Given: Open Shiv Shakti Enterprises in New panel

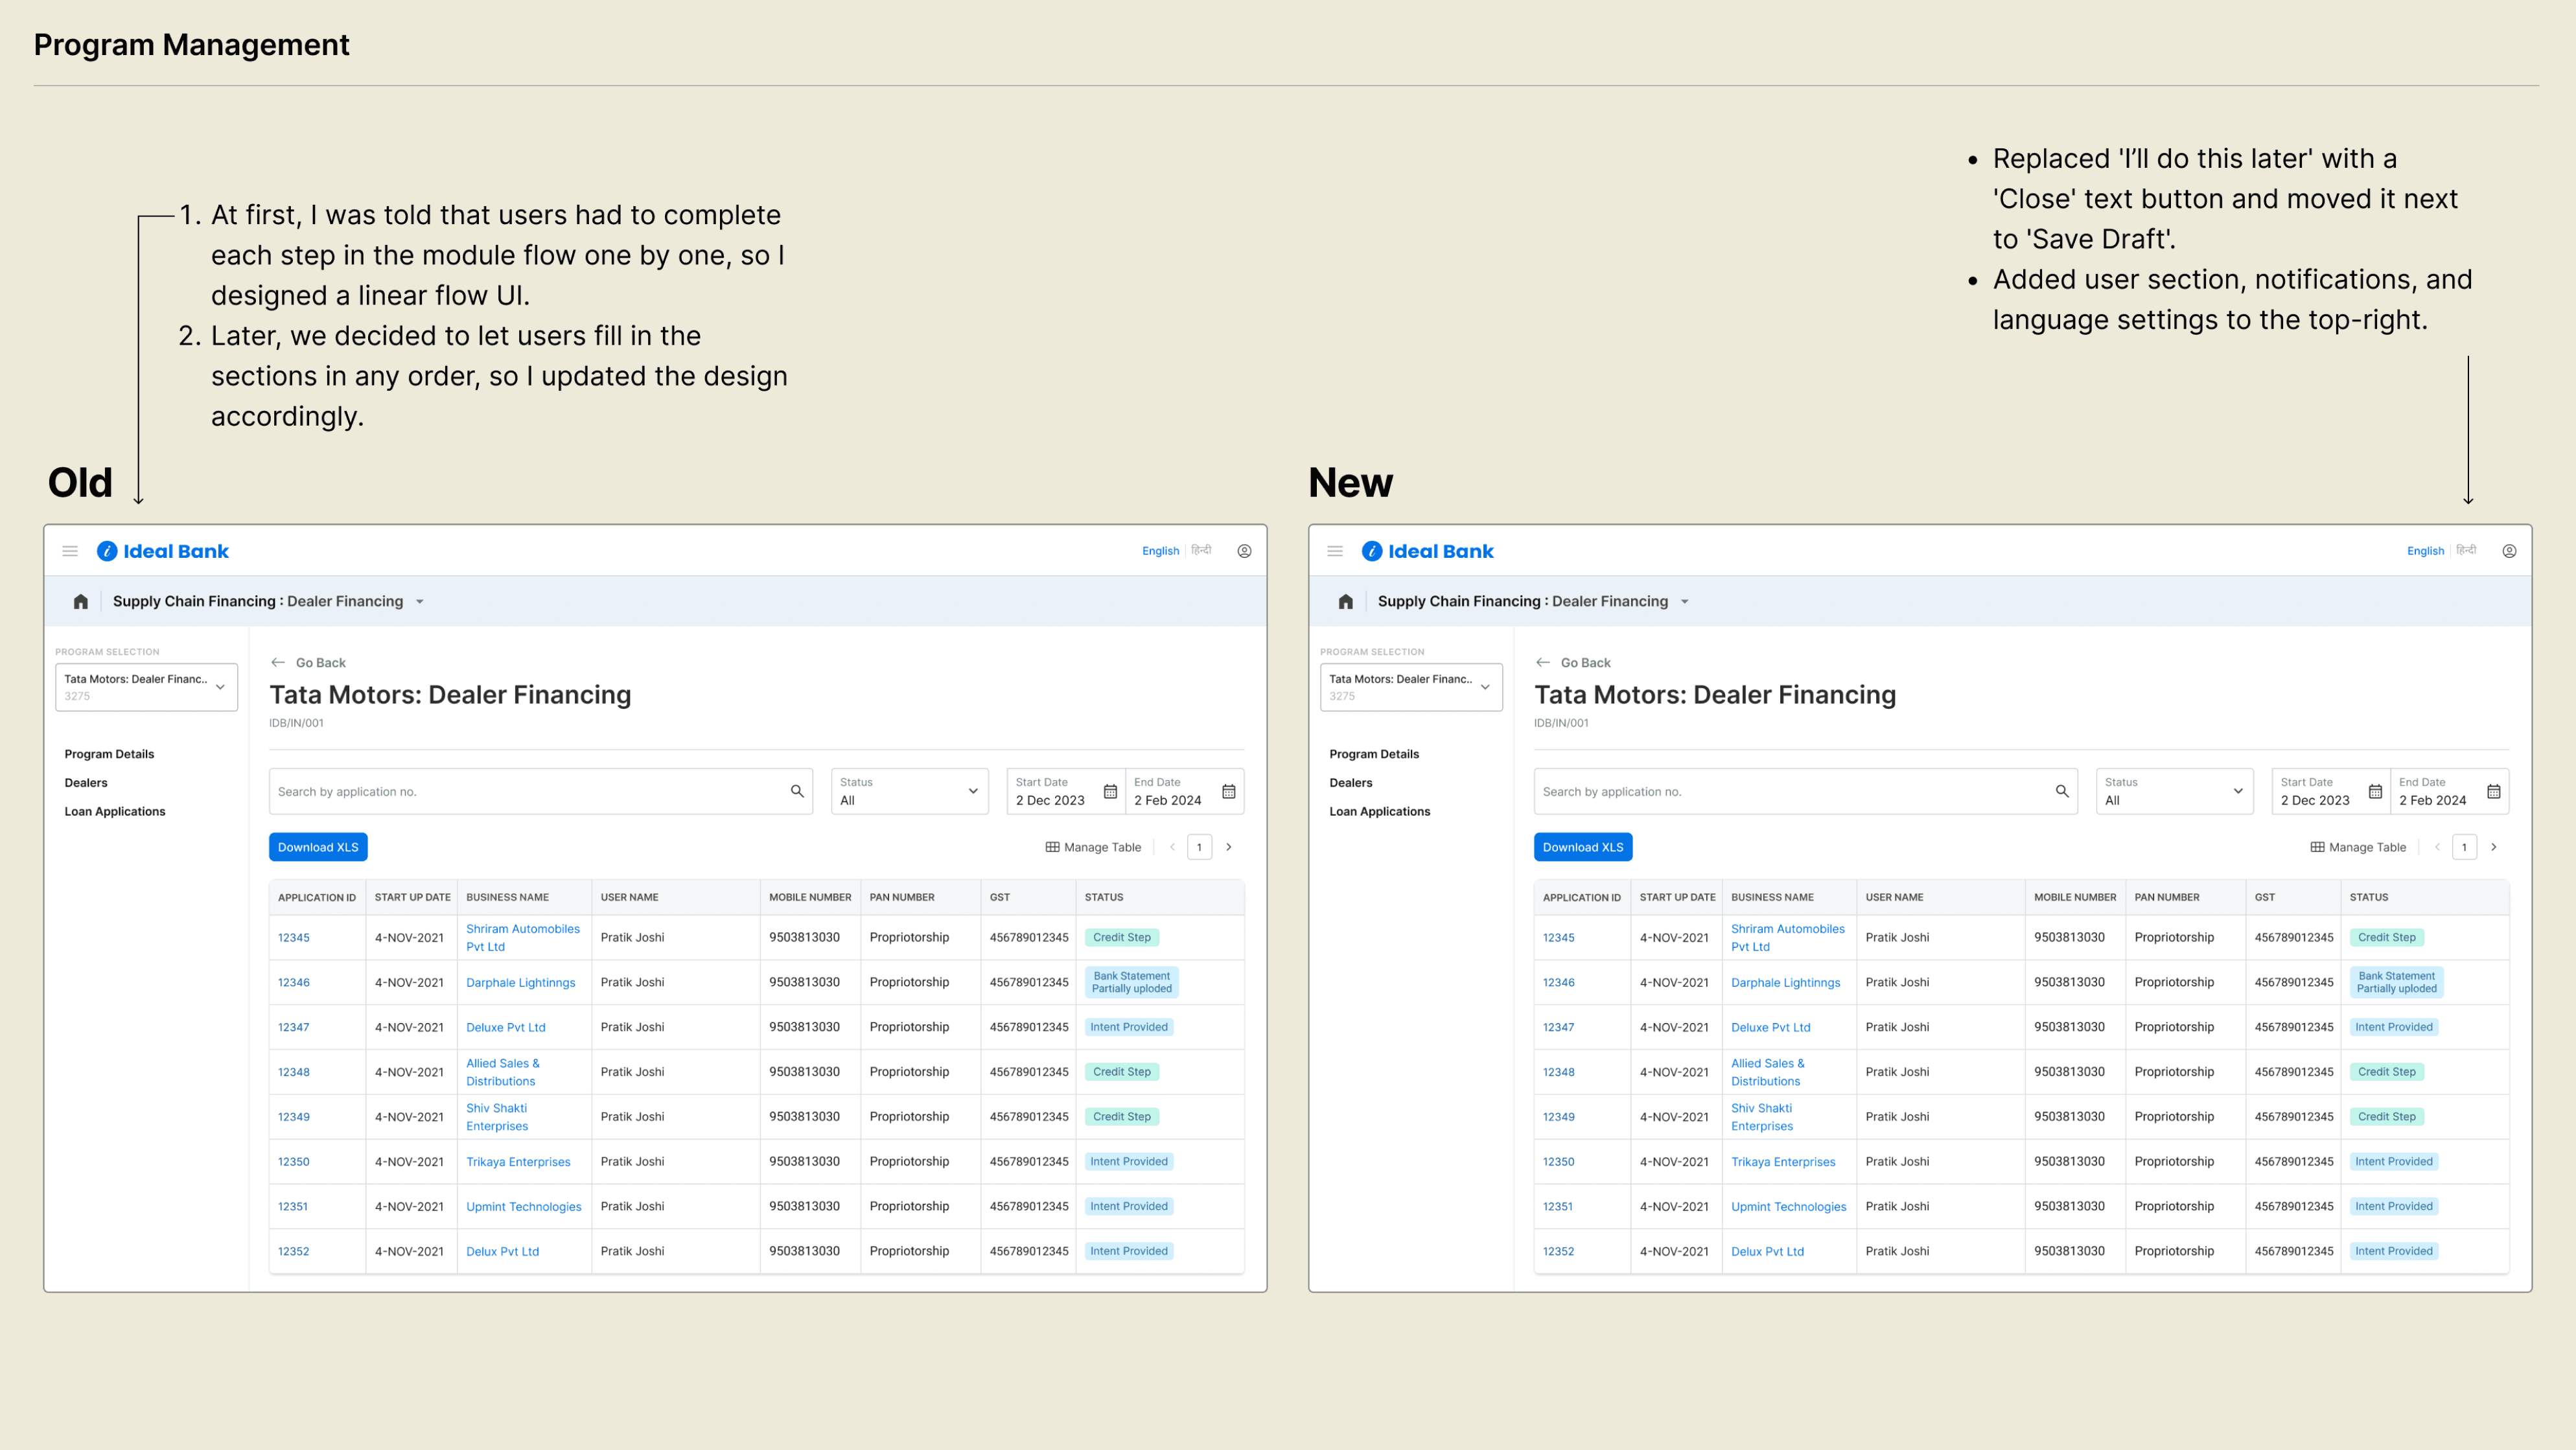Looking at the screenshot, I should (x=1761, y=1117).
